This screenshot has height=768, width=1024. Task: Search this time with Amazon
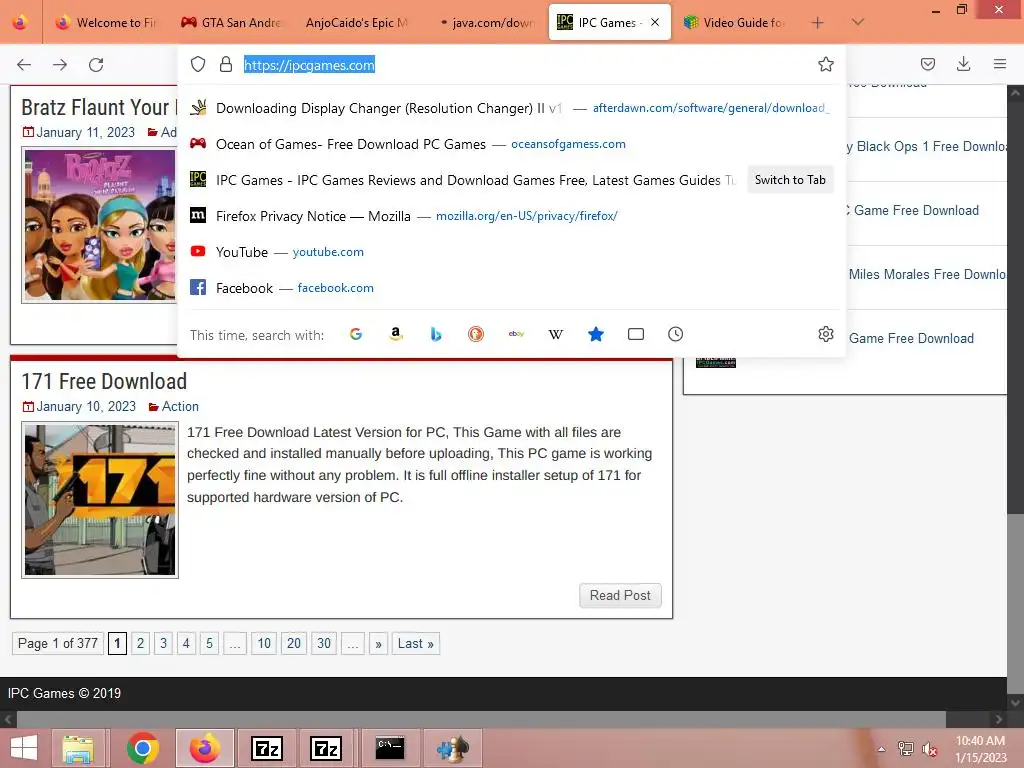396,334
